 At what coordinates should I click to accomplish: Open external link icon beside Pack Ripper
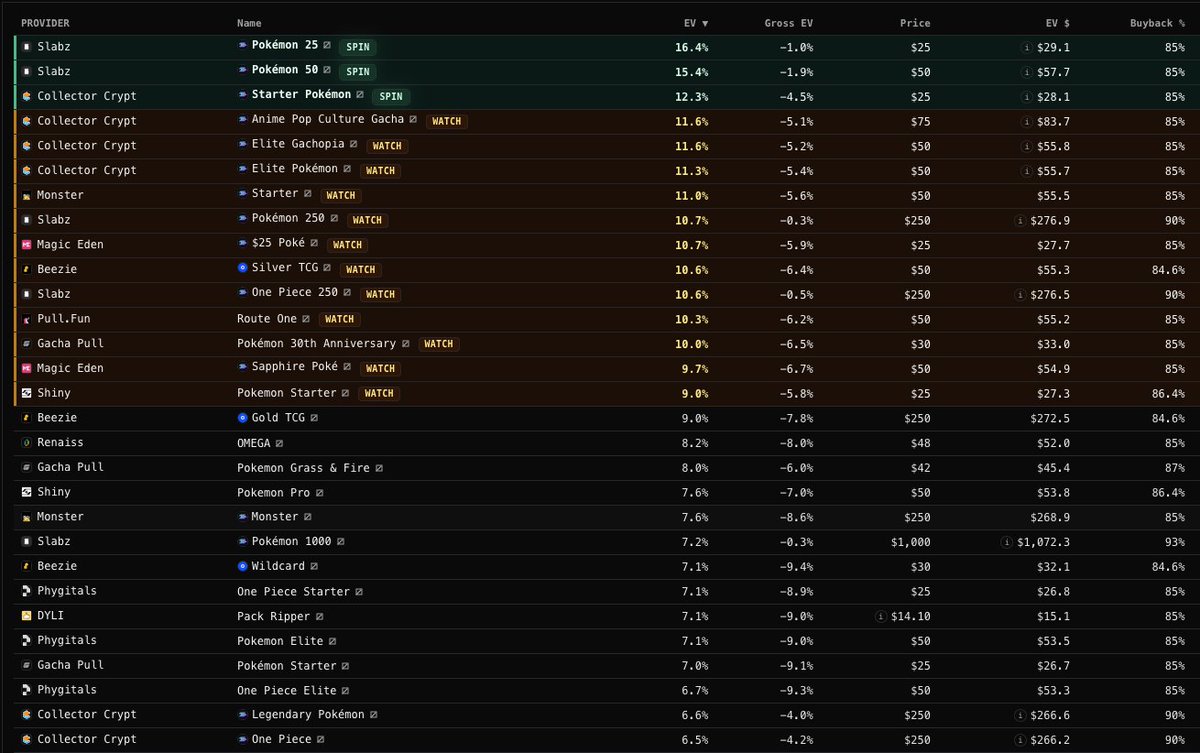point(320,616)
